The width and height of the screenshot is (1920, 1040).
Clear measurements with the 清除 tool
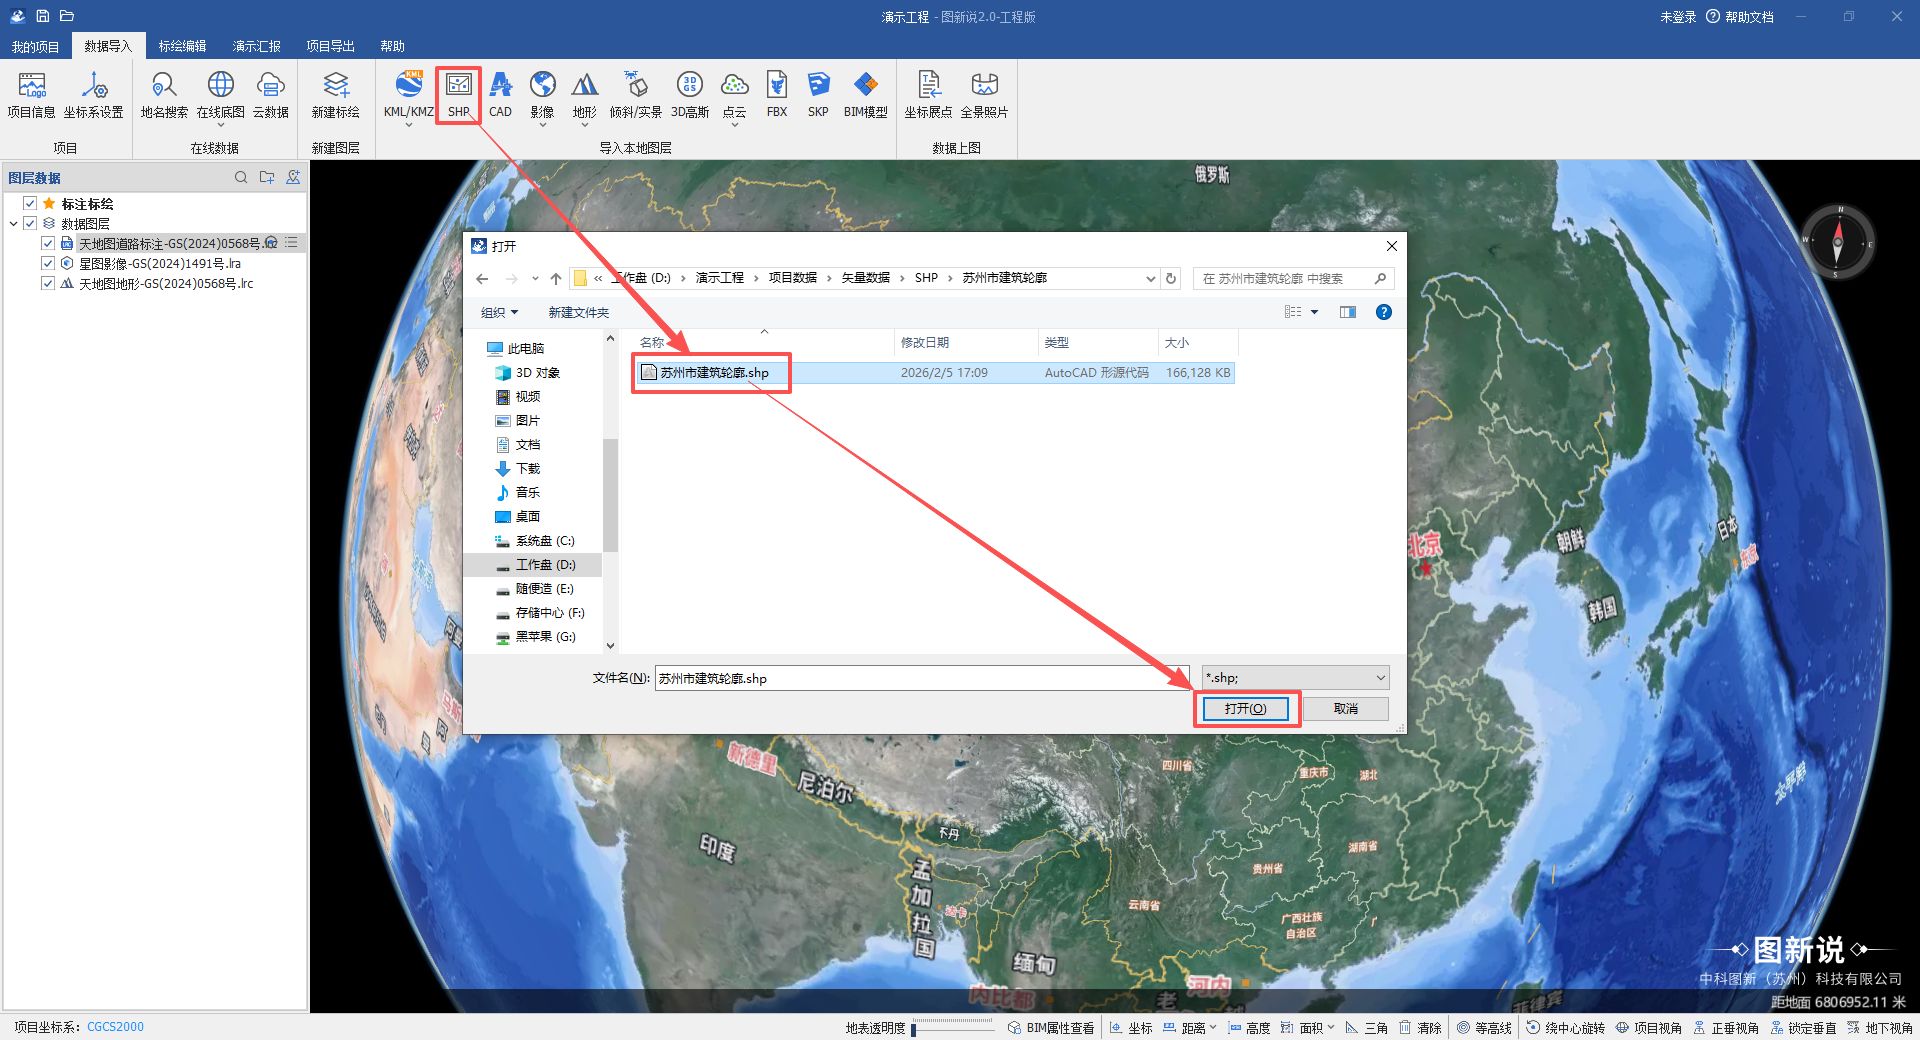pyautogui.click(x=1420, y=1028)
